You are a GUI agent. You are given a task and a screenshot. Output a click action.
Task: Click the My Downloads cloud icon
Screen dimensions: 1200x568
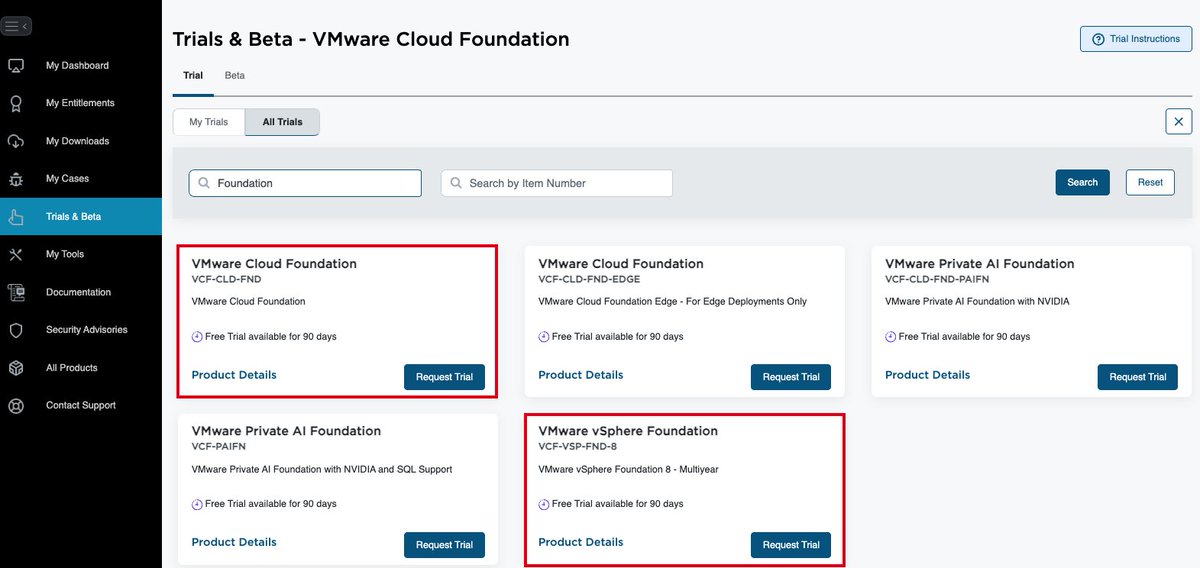[16, 141]
